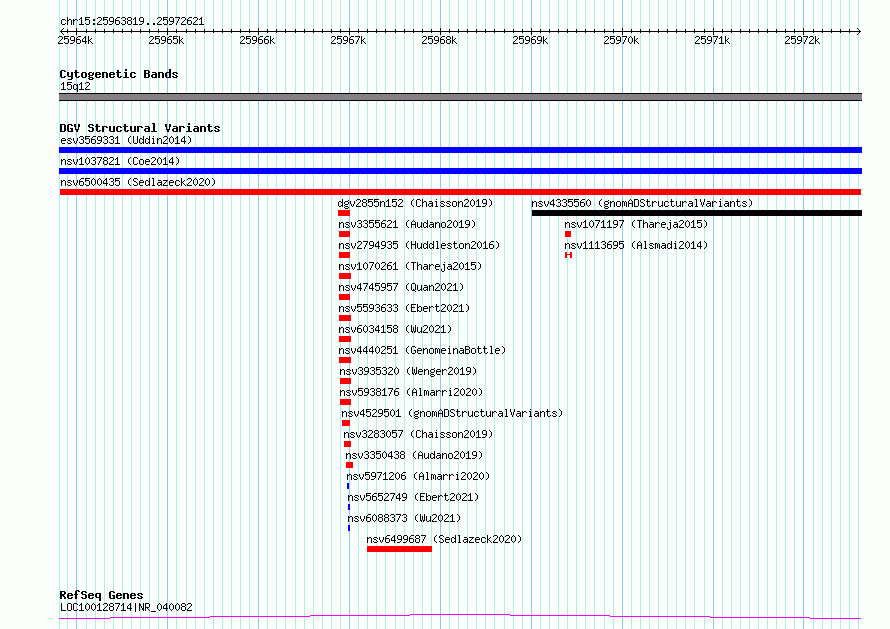Open nsv4335560 (gnomADStructuralVariants) label
The image size is (890, 629).
tap(642, 203)
